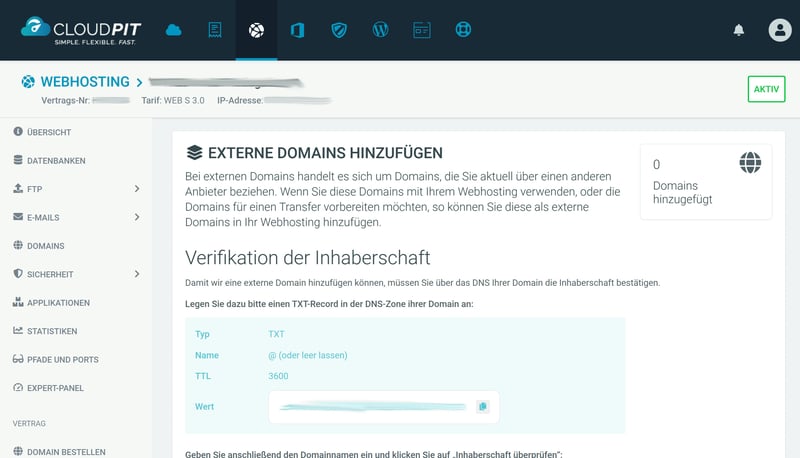Open the WordPress icon in top bar
The width and height of the screenshot is (800, 458).
[380, 30]
